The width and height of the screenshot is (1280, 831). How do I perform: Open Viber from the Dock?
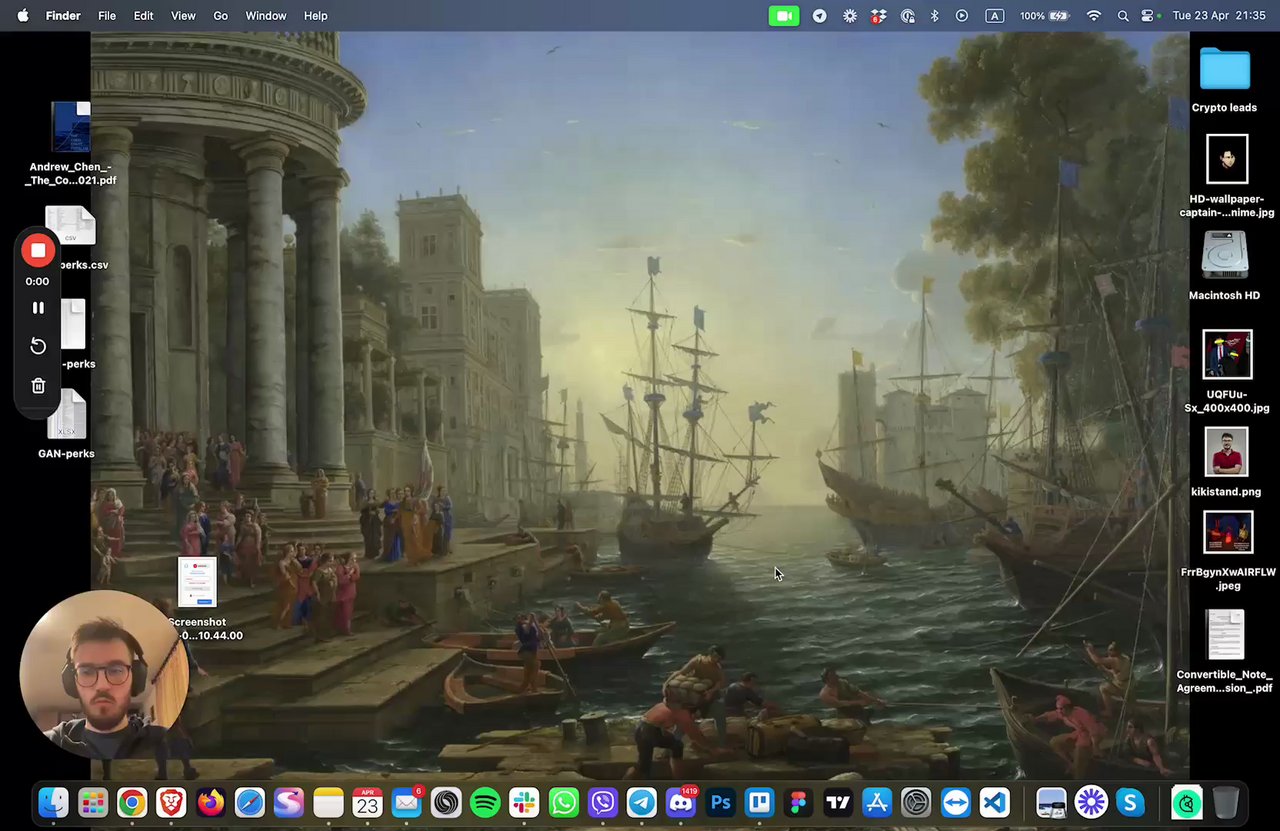(x=602, y=802)
